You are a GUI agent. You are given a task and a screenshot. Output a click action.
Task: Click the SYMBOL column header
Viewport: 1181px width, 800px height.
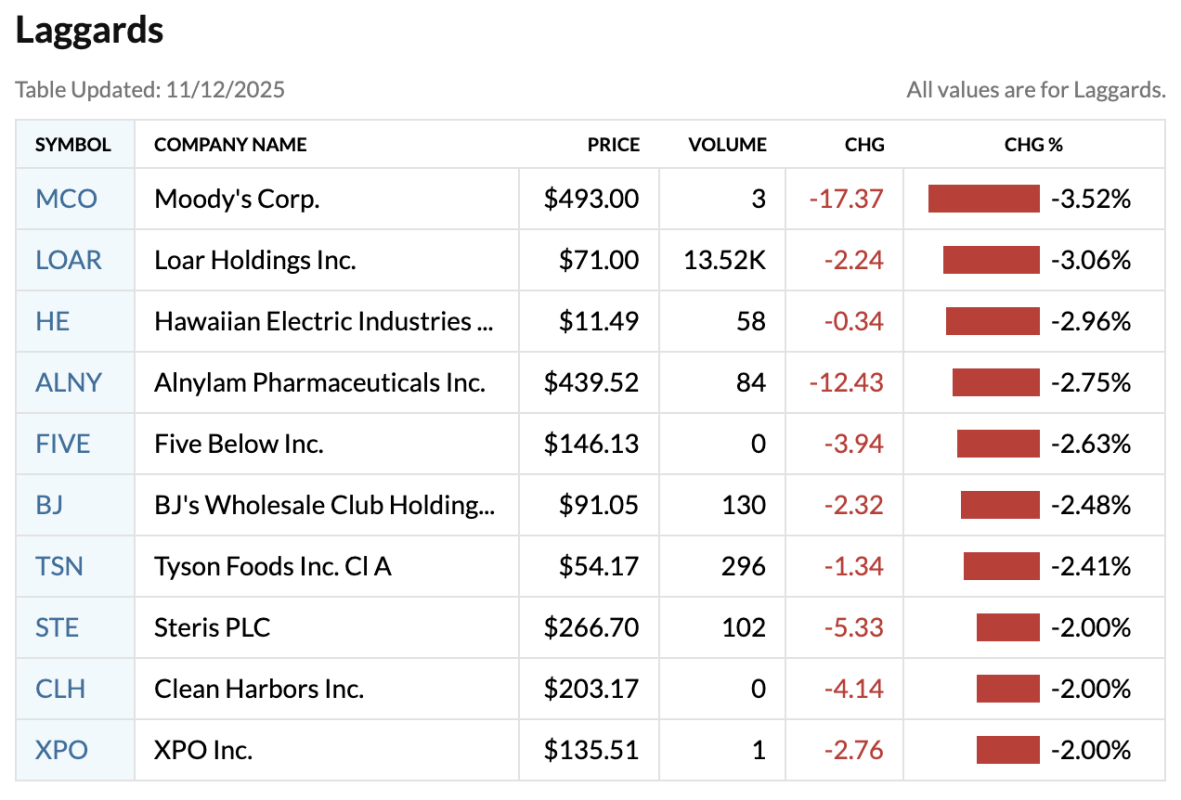click(x=73, y=145)
